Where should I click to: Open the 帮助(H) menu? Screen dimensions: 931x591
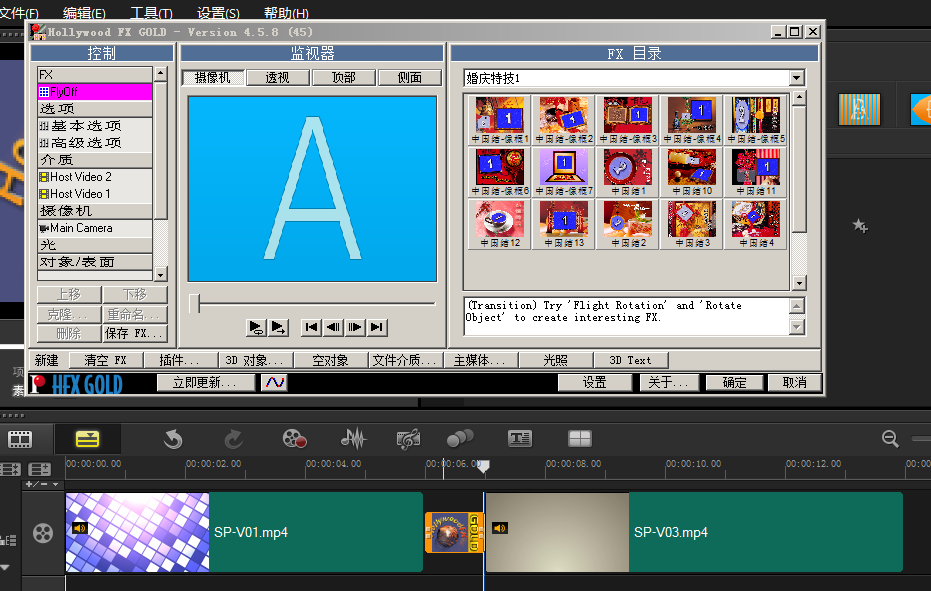pyautogui.click(x=286, y=12)
